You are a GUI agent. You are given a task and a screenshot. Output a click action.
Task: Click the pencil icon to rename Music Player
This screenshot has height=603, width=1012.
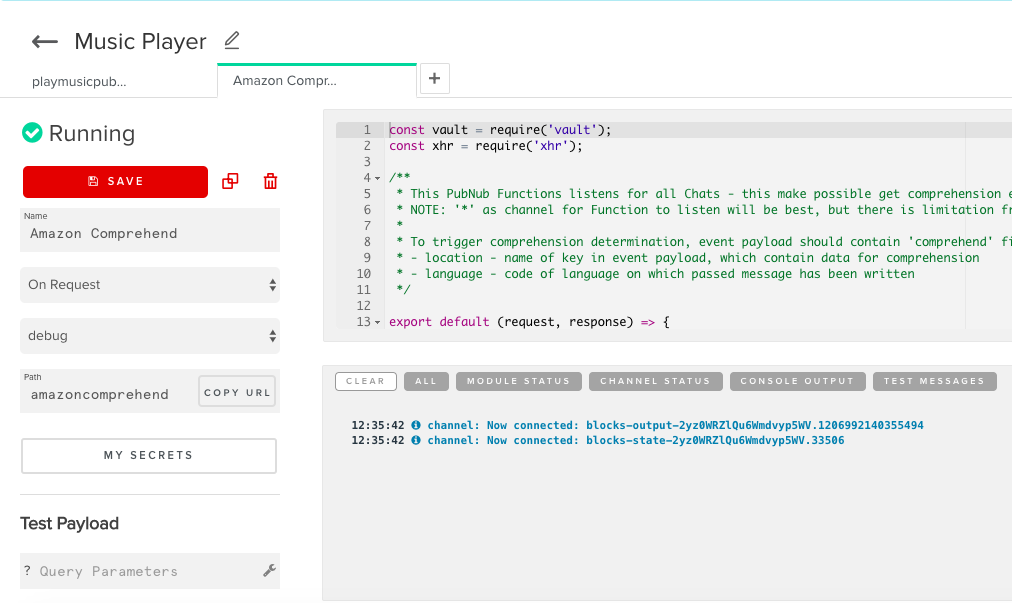[232, 41]
